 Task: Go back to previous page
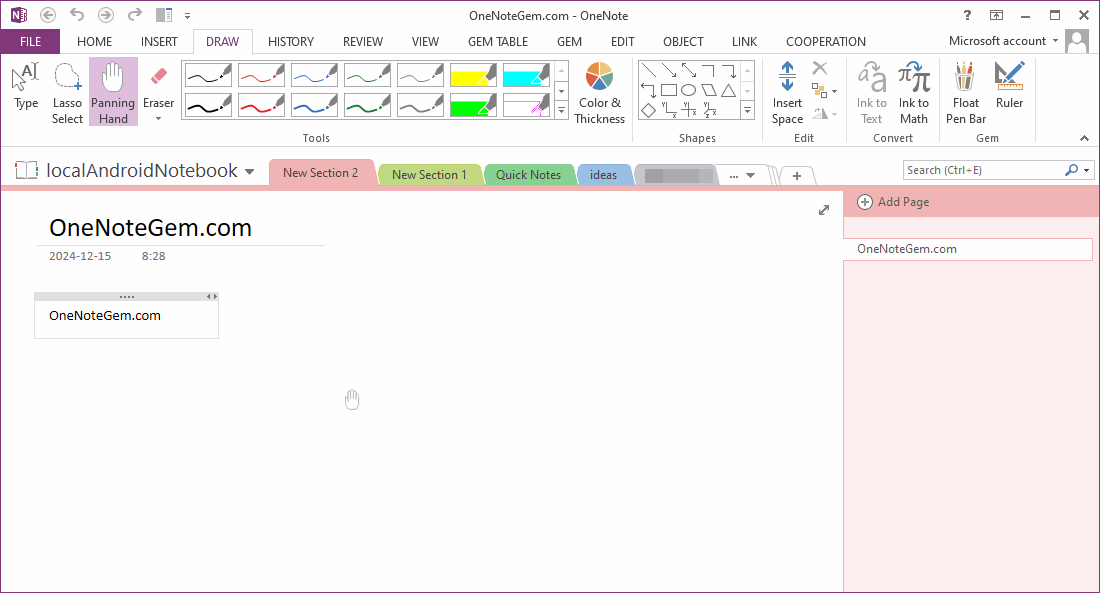point(48,15)
